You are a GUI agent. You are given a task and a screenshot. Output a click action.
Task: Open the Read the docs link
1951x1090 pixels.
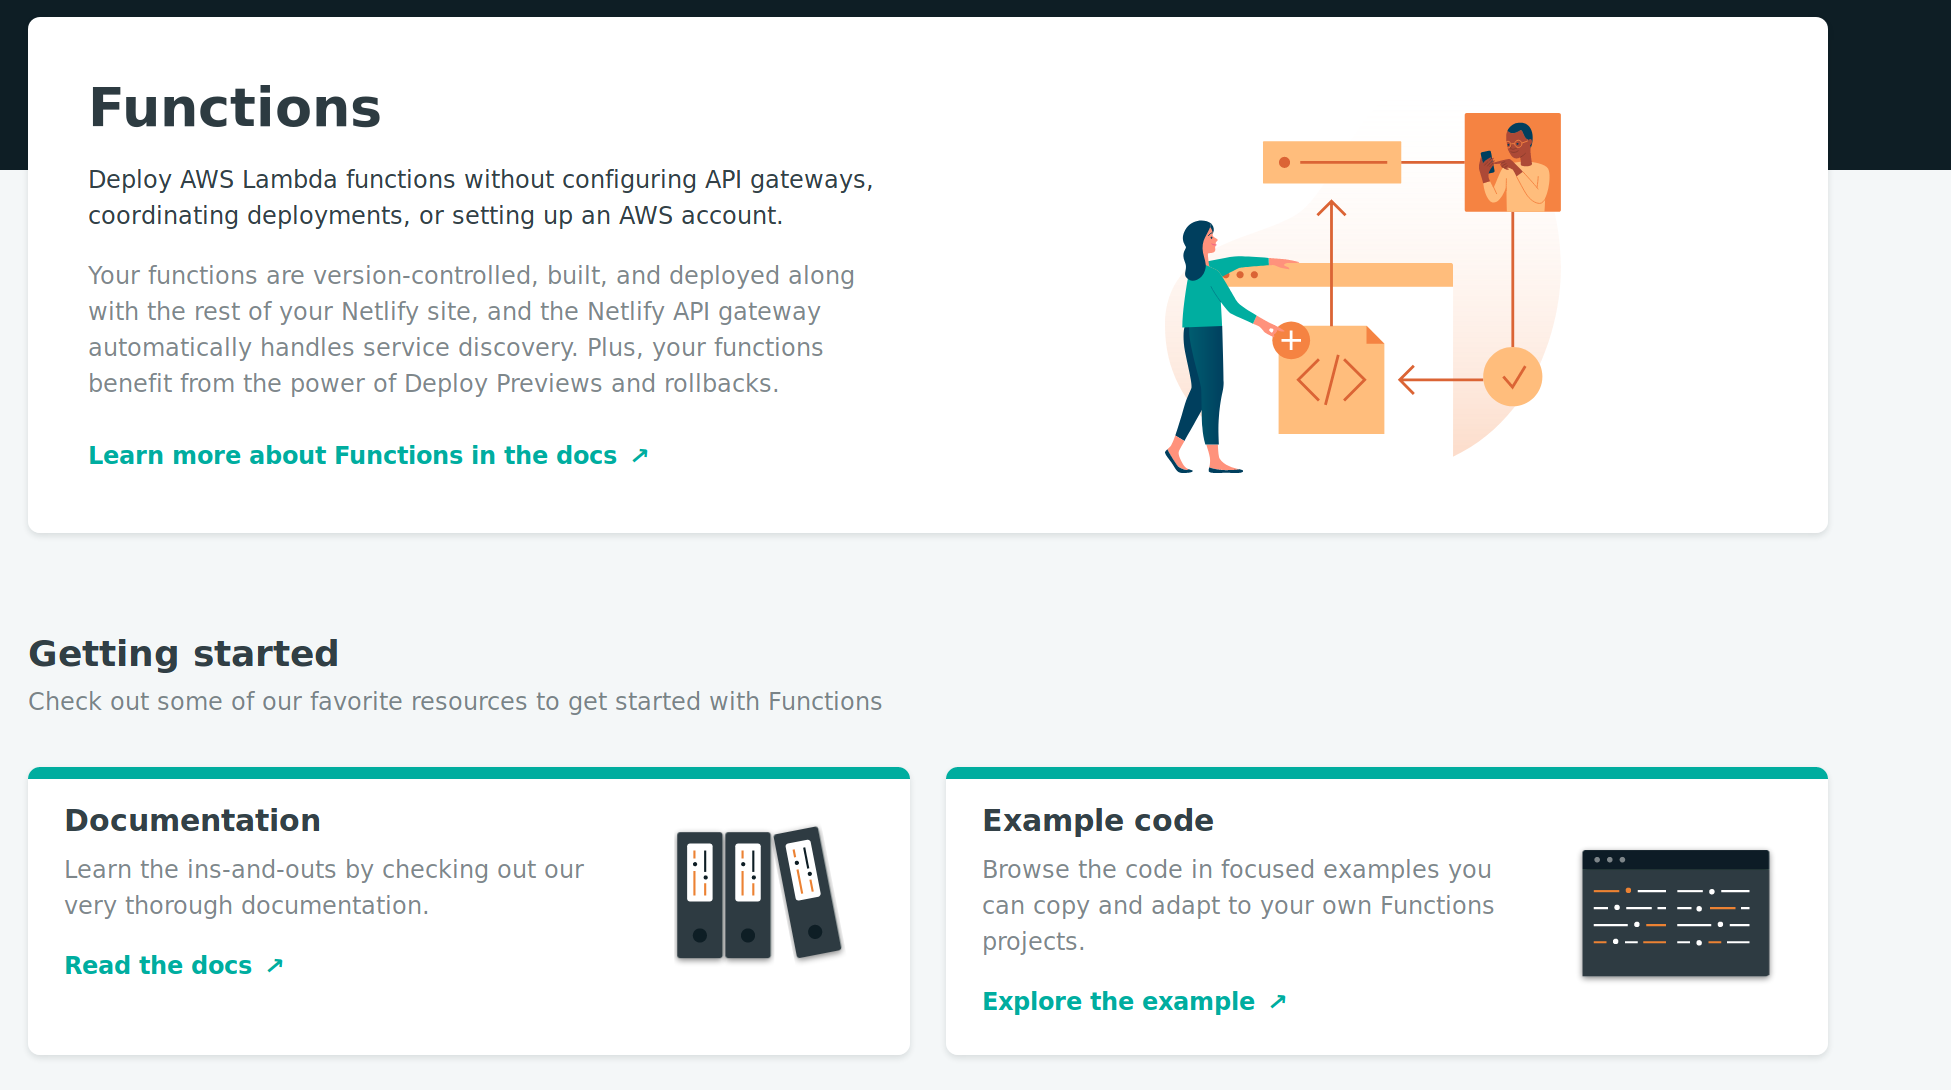(158, 965)
